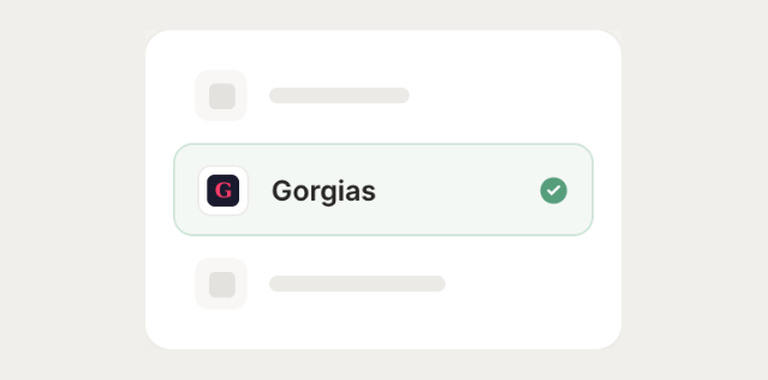Deselect Gorgias via the green check circle

pos(553,190)
